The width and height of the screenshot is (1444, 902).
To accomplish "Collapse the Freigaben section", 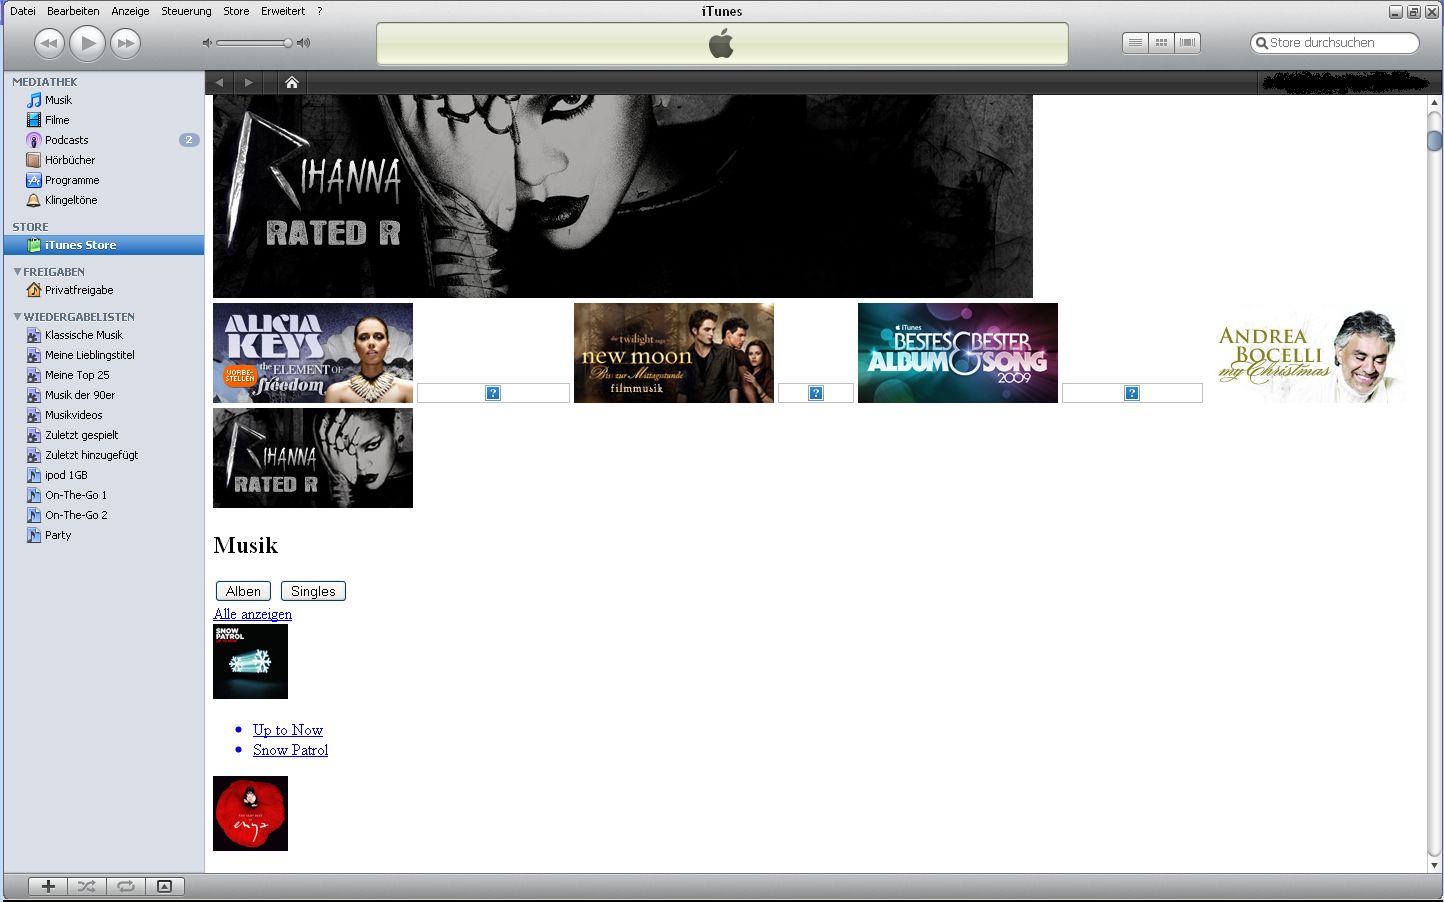I will pos(17,272).
